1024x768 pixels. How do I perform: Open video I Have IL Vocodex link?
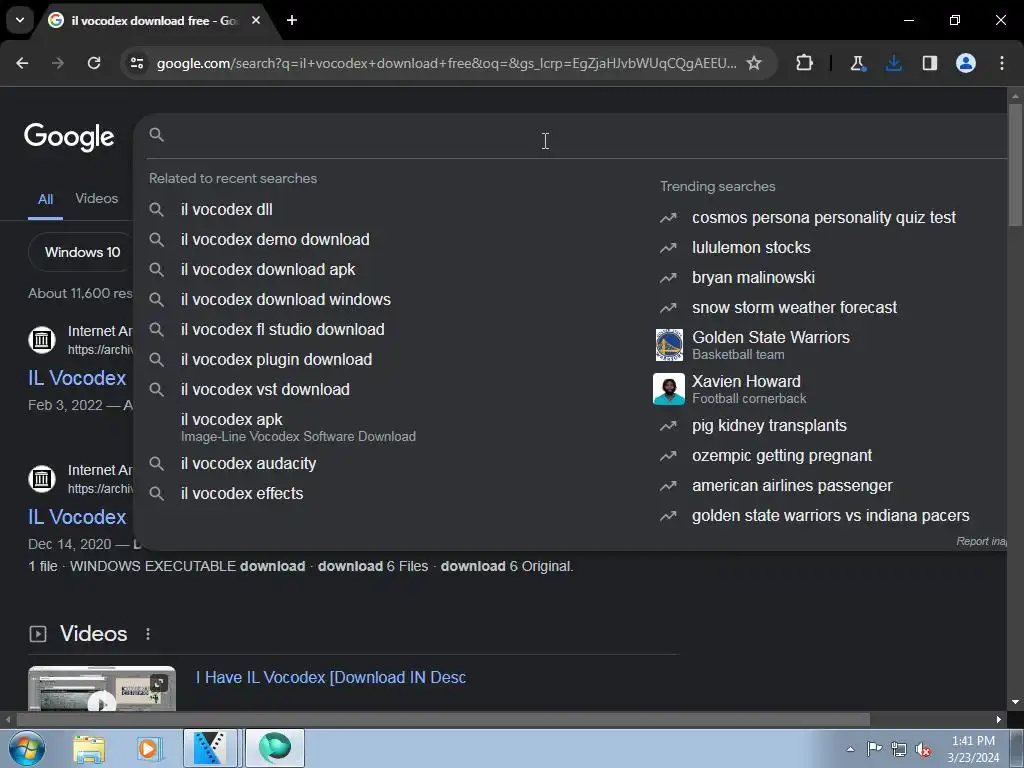tap(331, 677)
